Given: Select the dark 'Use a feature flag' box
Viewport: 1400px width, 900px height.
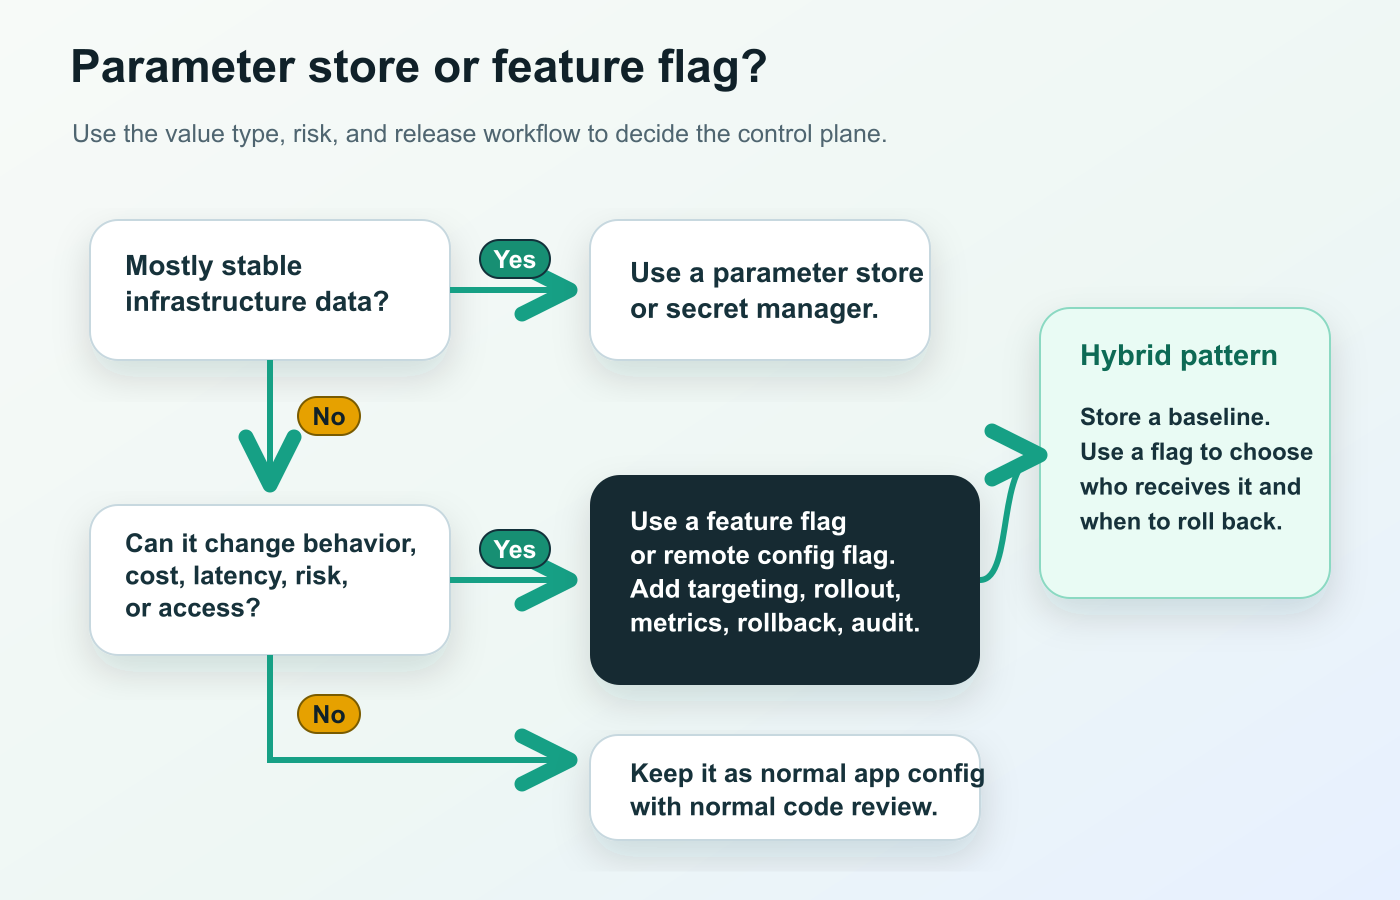Looking at the screenshot, I should (785, 580).
